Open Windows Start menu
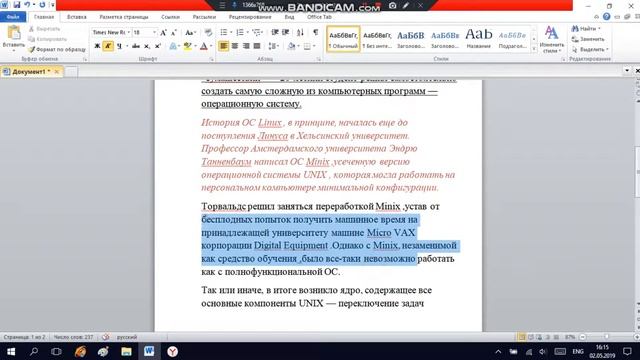This screenshot has width=640, height=360. [x=11, y=351]
